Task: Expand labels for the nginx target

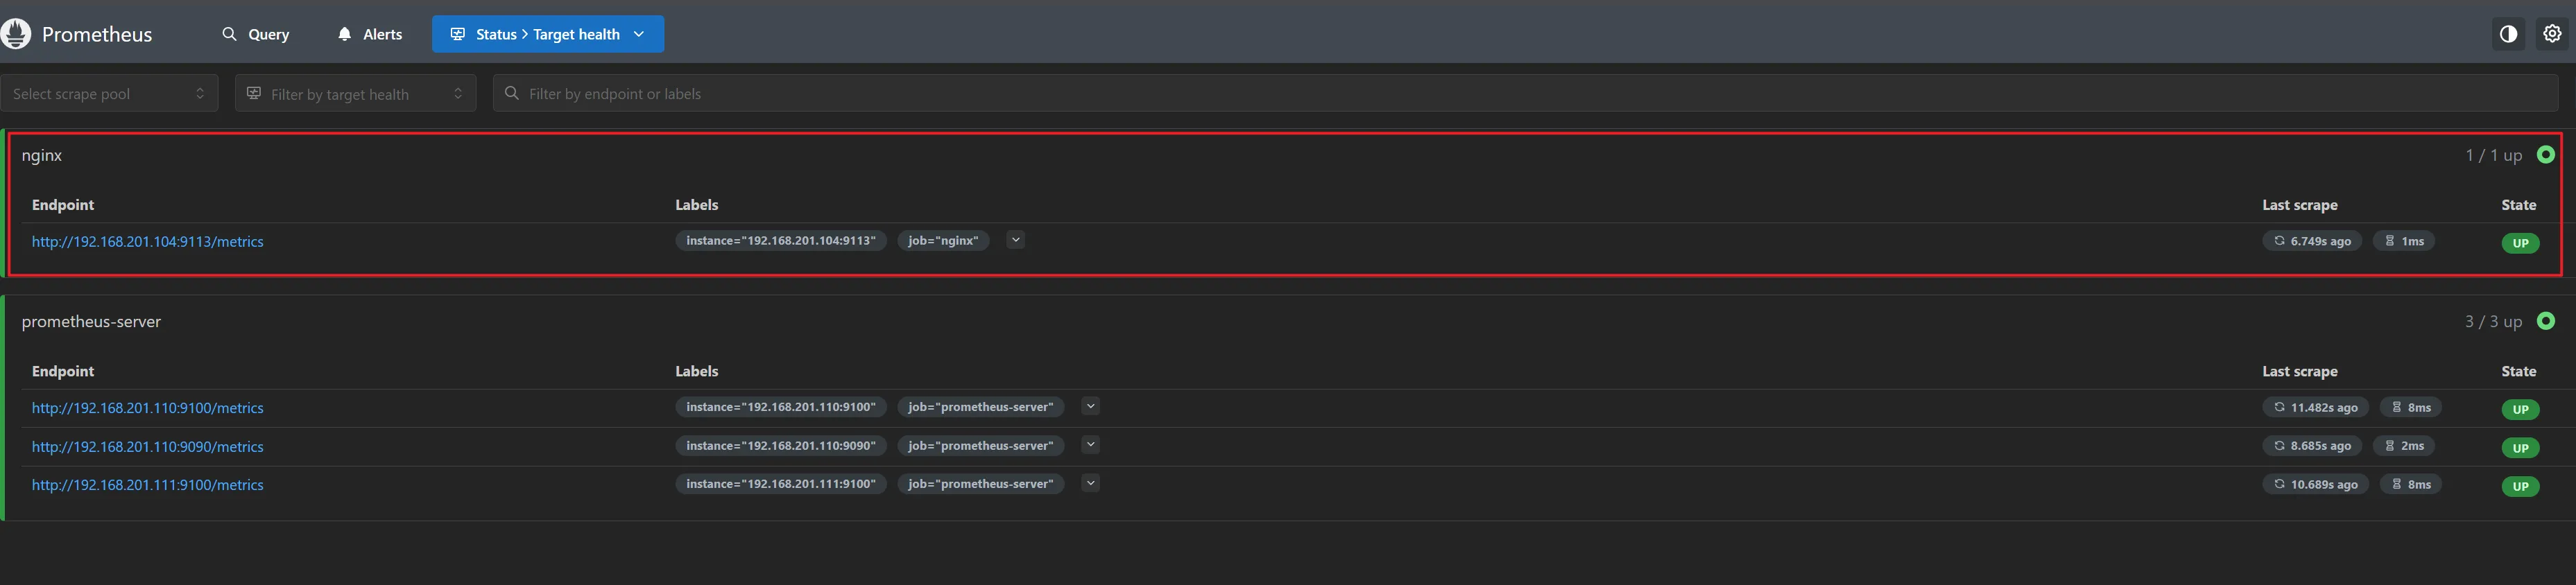Action: (x=1015, y=240)
